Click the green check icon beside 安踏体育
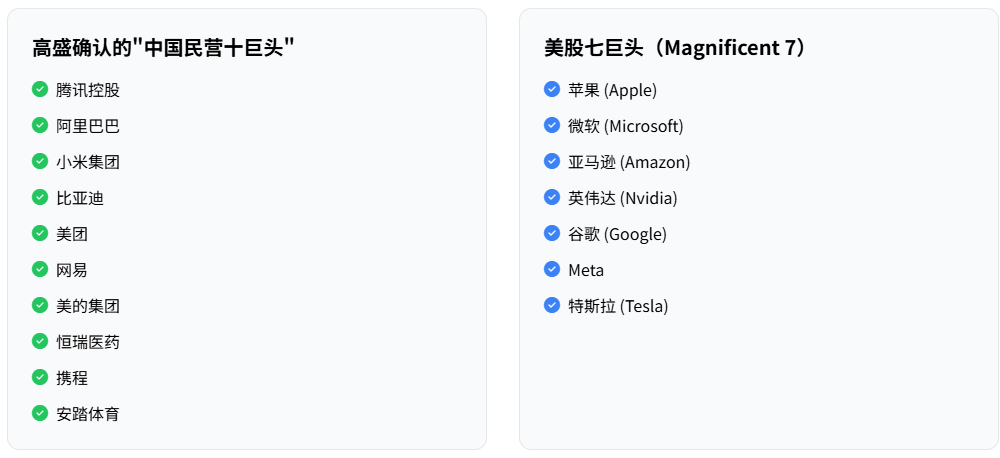 tap(40, 413)
